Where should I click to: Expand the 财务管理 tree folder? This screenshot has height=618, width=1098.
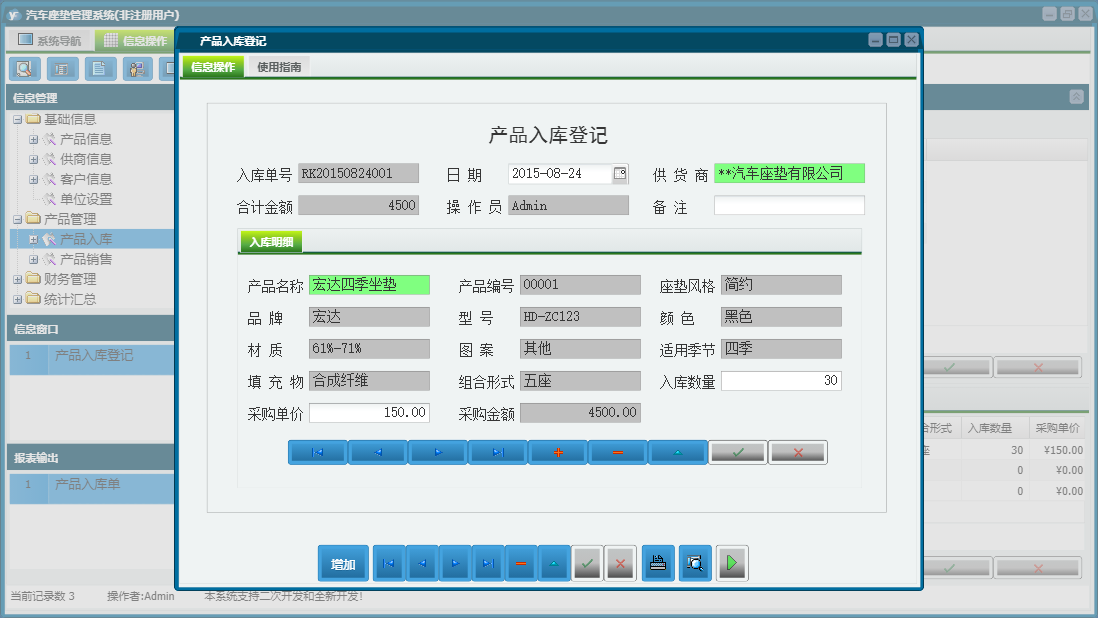point(18,279)
